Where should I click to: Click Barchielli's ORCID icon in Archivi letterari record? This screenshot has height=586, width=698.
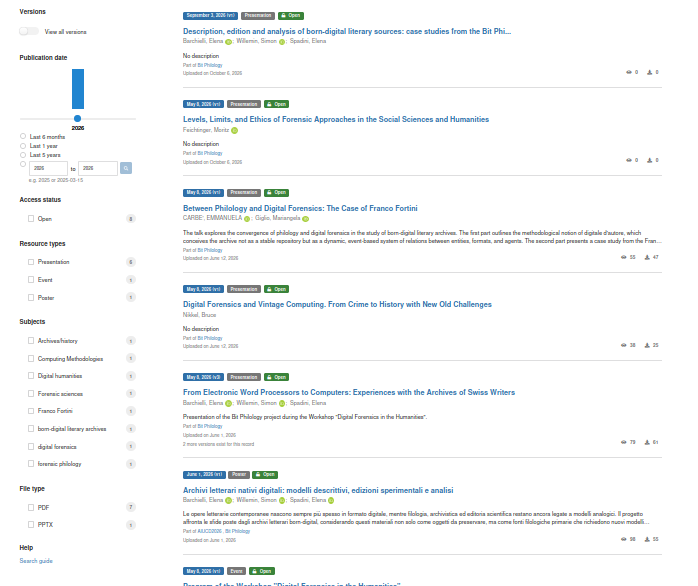228,501
